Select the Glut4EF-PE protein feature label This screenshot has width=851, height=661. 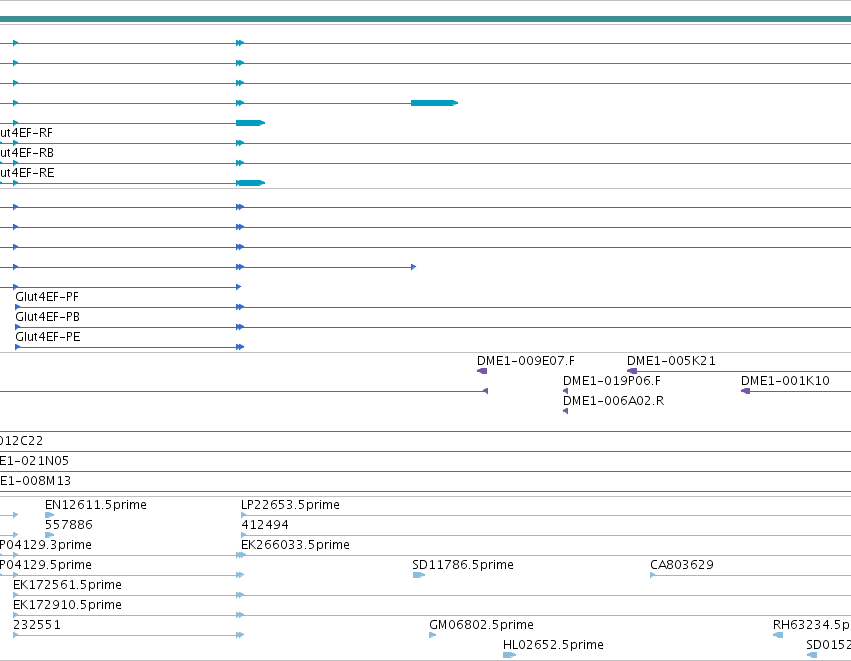[x=48, y=337]
